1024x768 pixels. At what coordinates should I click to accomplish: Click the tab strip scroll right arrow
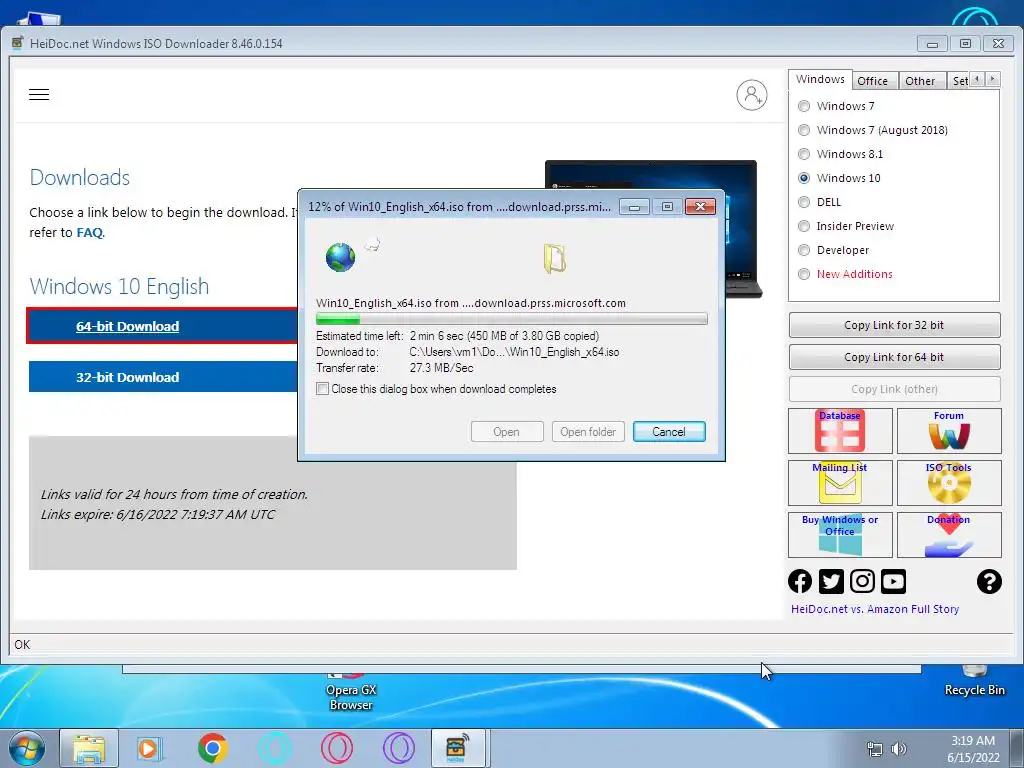(x=992, y=79)
